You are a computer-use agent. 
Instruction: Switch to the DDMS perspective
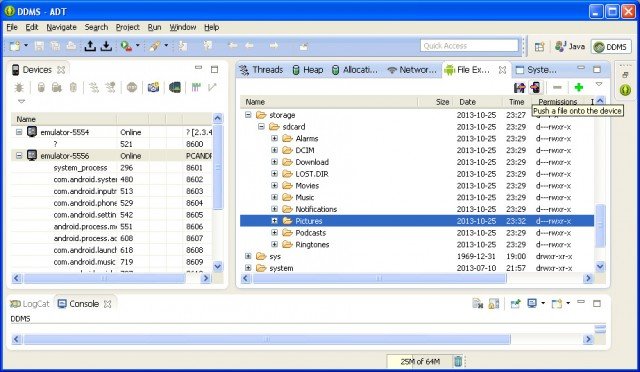611,47
